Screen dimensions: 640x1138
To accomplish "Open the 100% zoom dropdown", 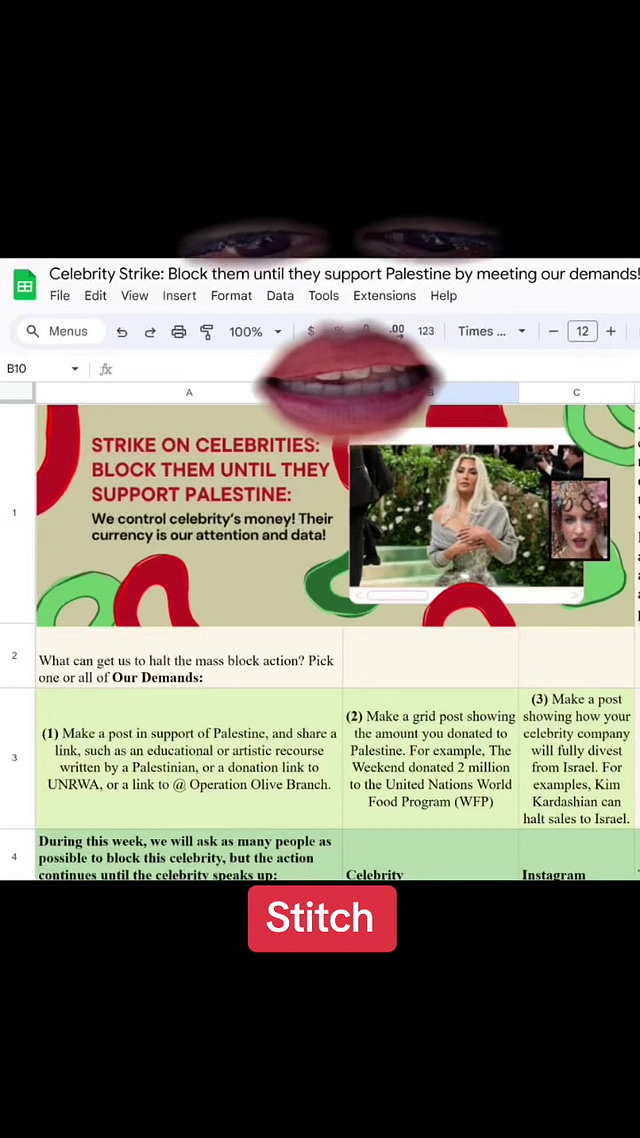I will point(255,332).
